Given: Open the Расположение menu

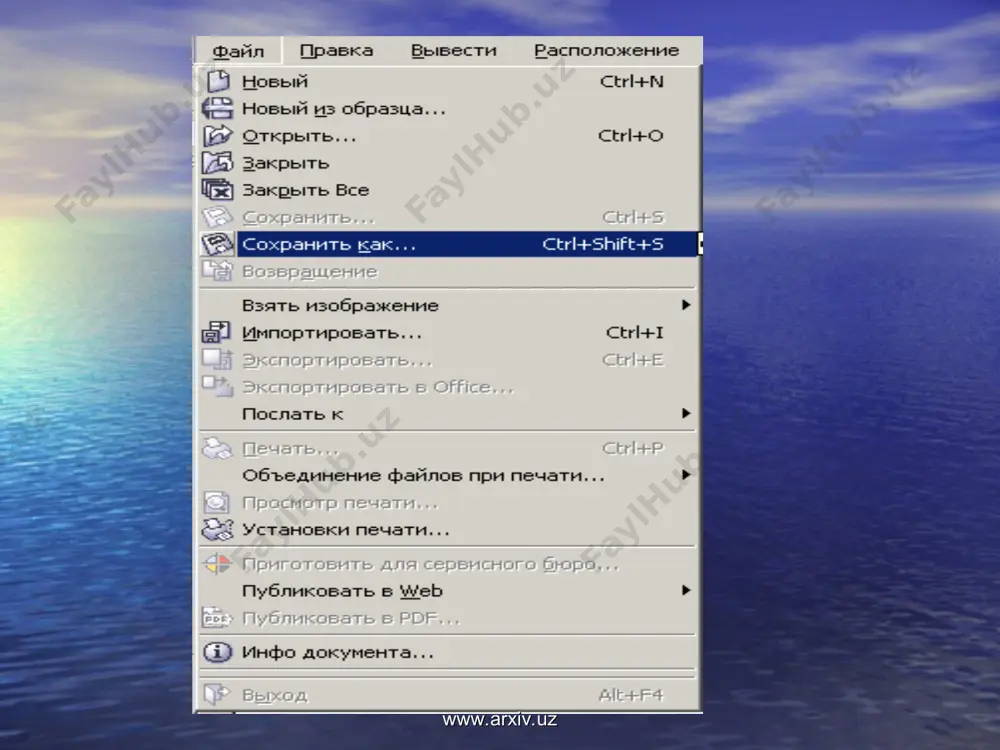Looking at the screenshot, I should pos(607,50).
